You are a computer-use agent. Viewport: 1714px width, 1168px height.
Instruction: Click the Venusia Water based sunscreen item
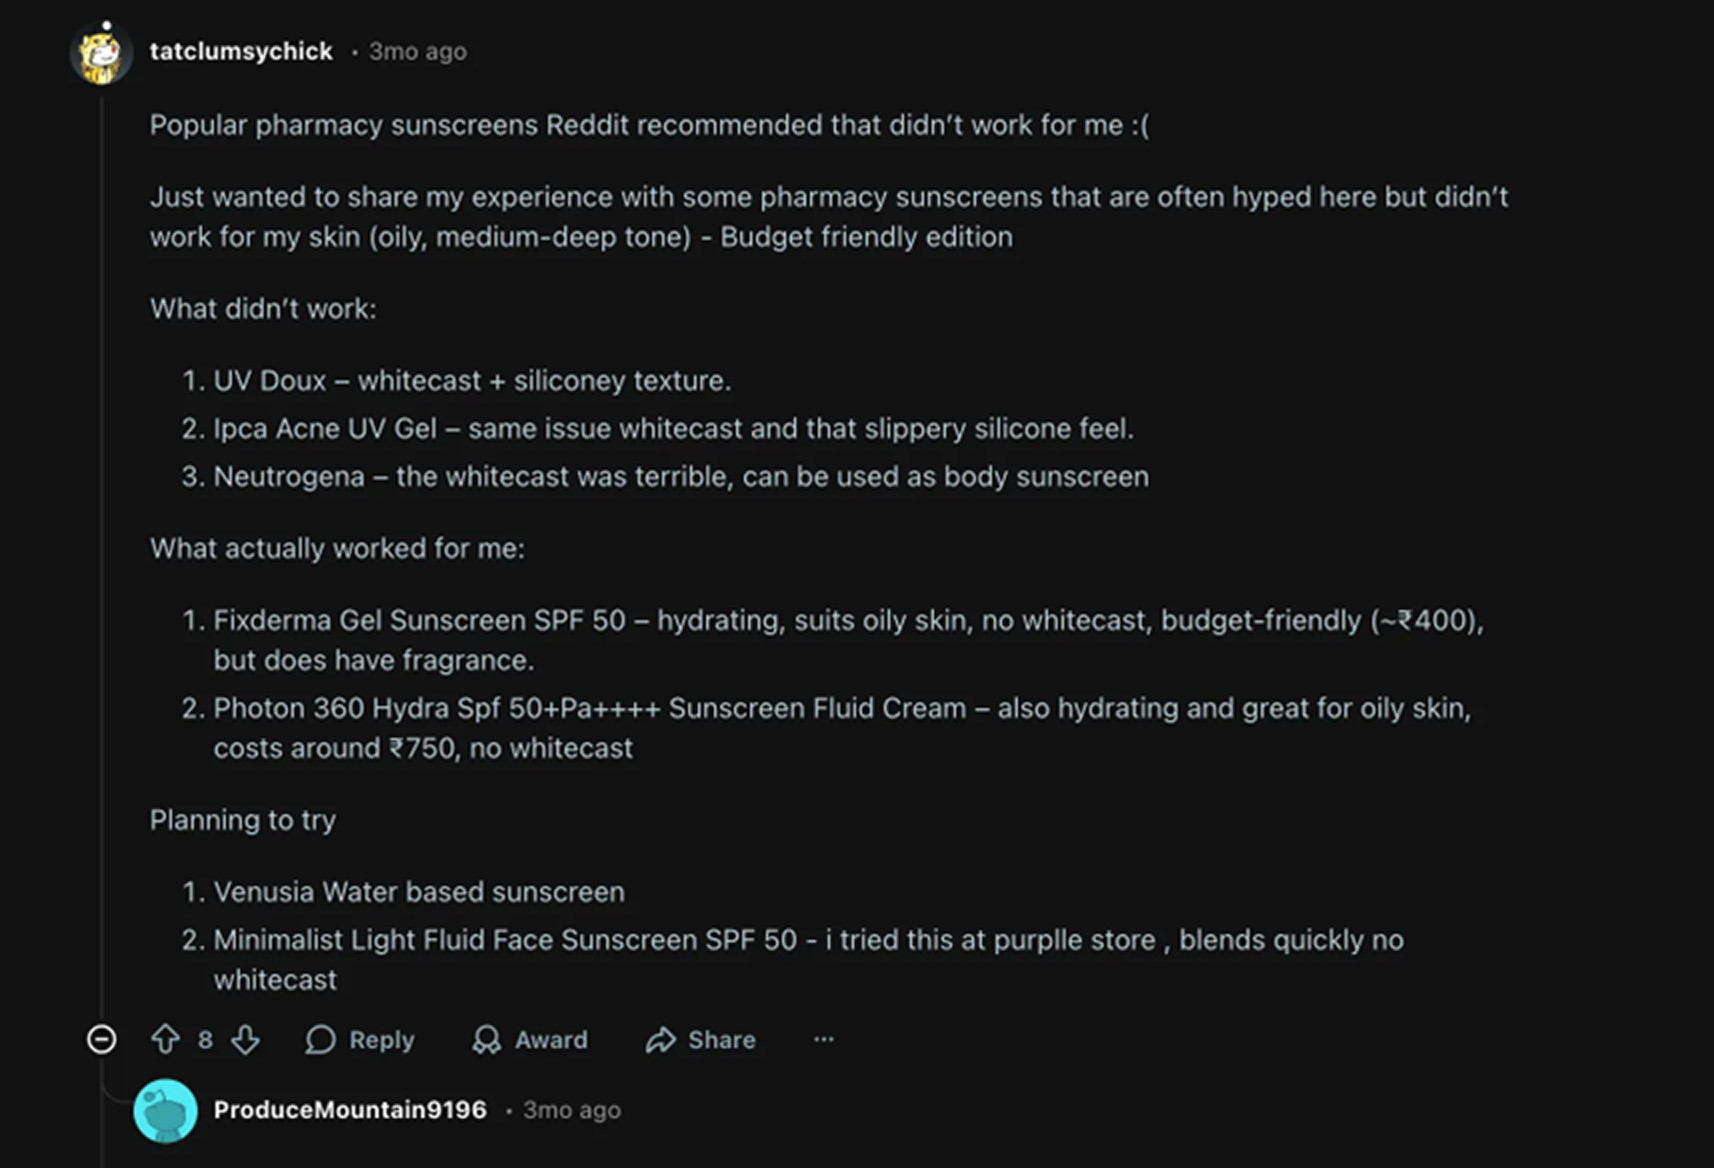point(419,892)
